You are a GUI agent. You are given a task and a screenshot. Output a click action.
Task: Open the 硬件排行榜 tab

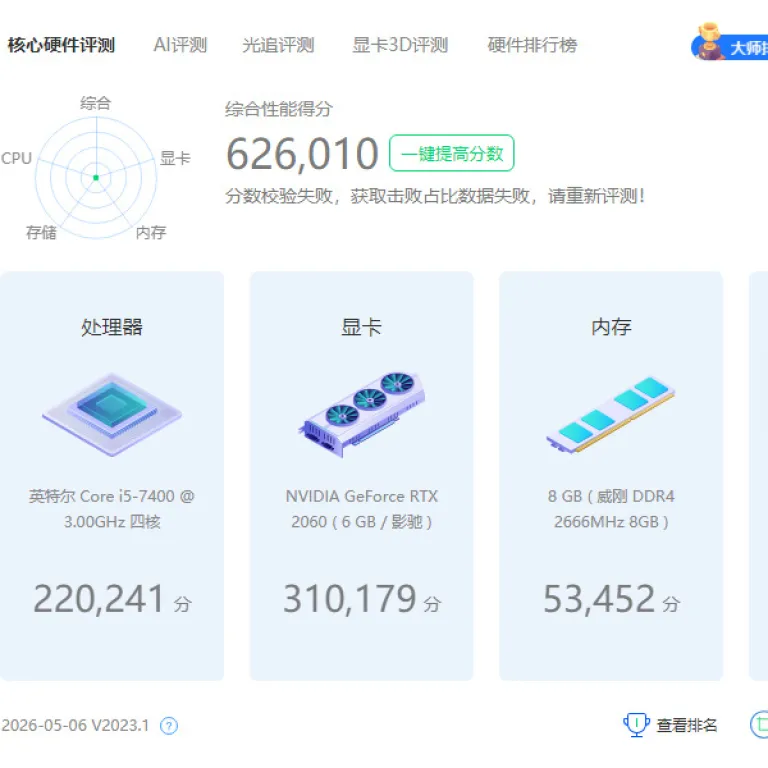pos(532,45)
